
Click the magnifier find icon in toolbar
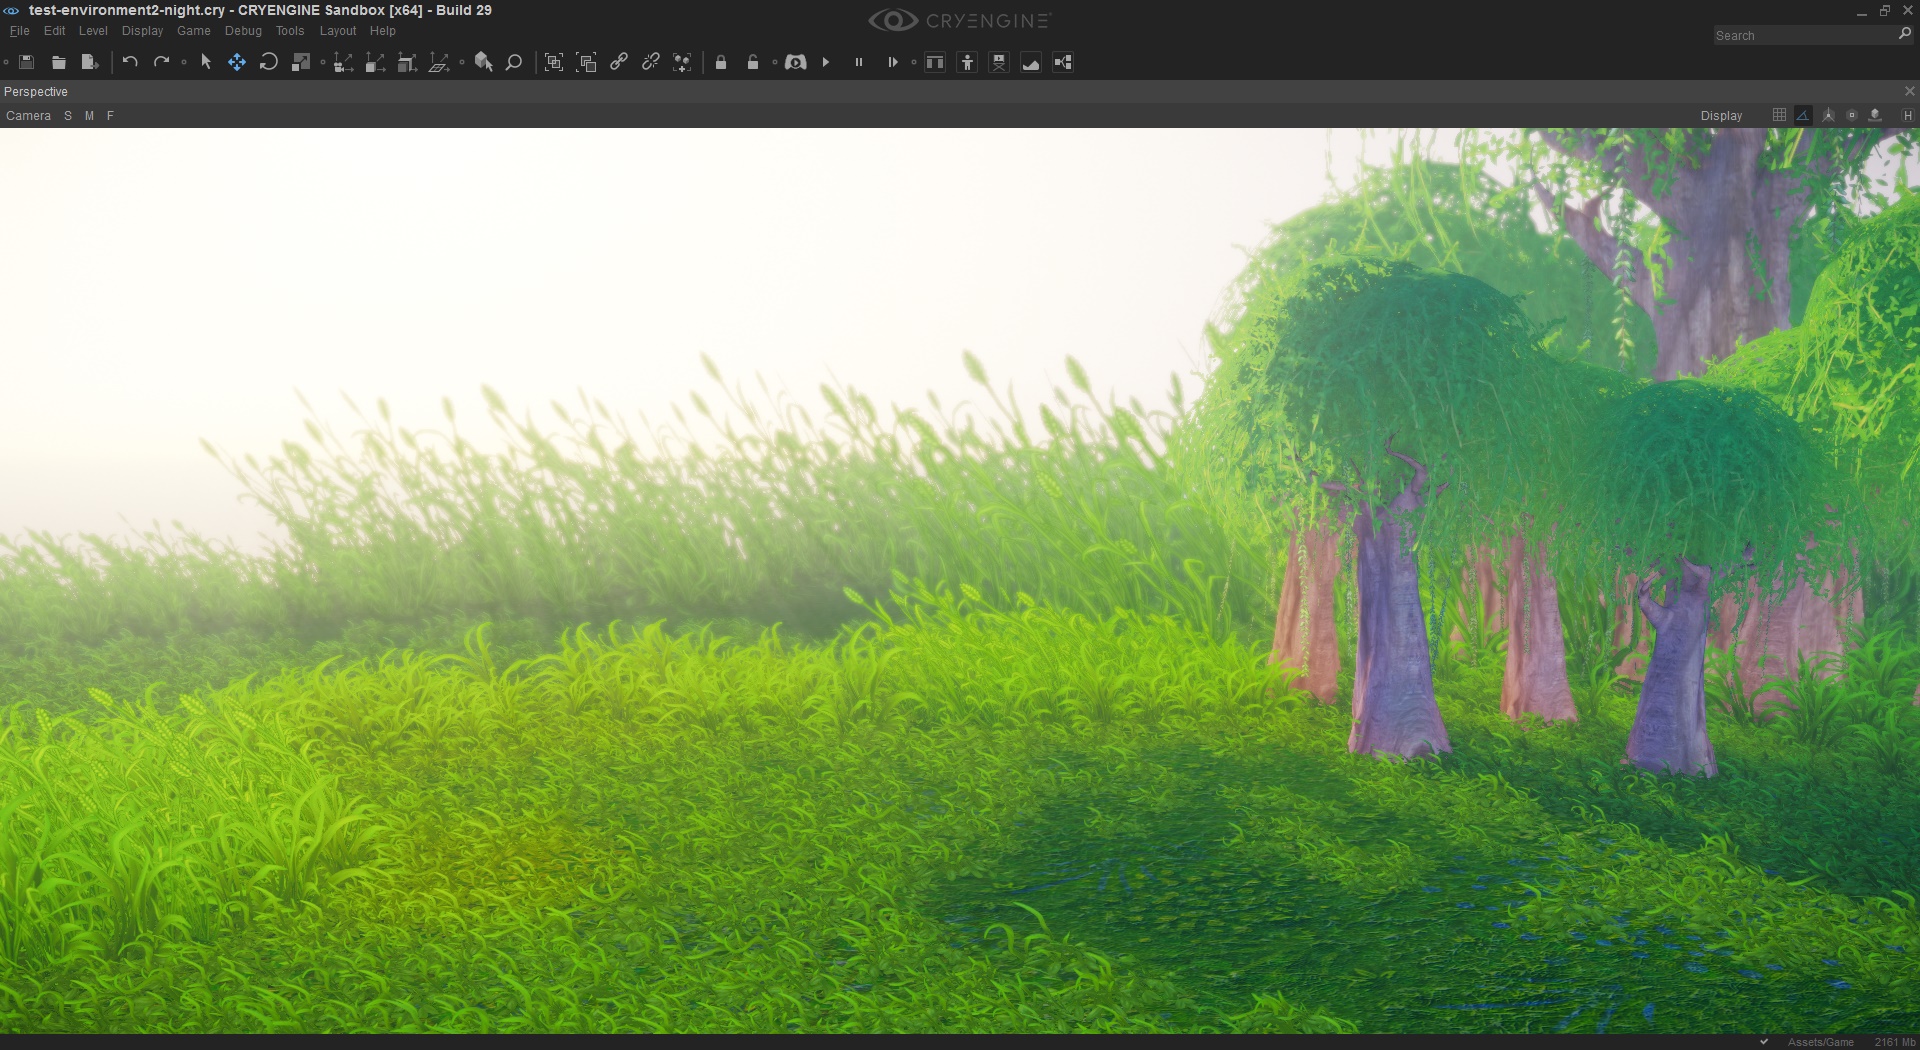click(514, 62)
